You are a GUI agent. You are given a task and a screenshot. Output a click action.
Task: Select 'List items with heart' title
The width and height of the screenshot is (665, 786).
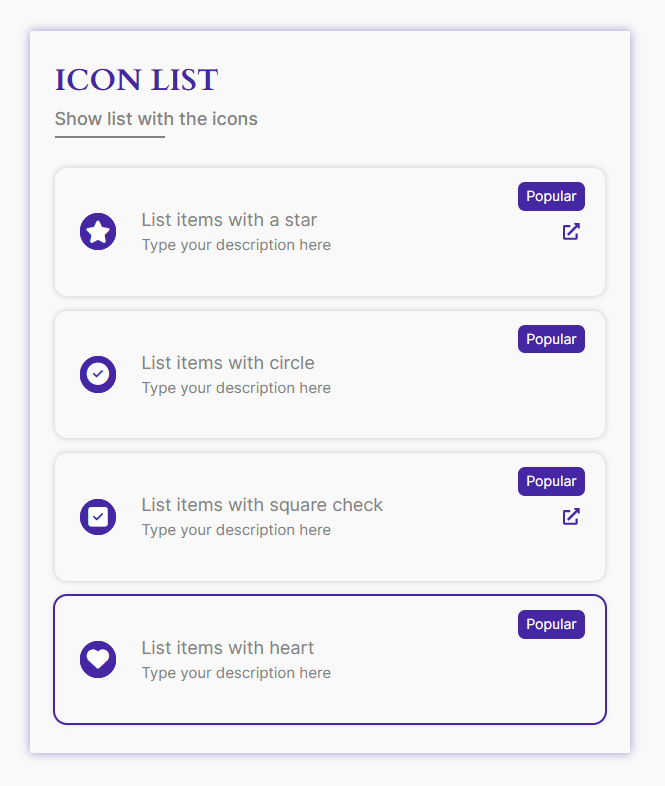(228, 648)
